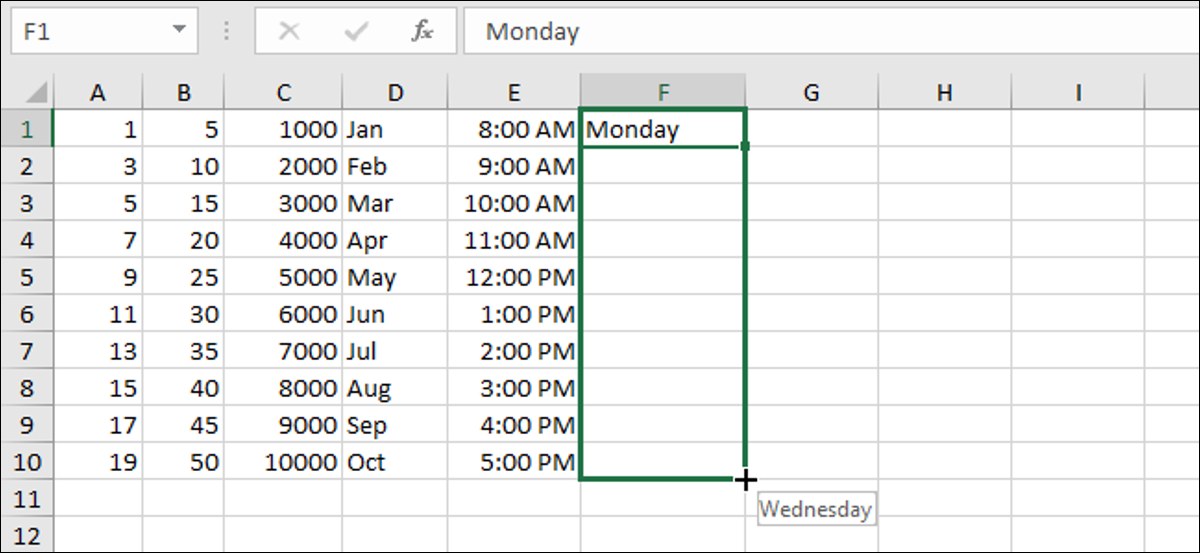The width and height of the screenshot is (1200, 553).
Task: Click cell containing Monday
Action: pos(662,129)
